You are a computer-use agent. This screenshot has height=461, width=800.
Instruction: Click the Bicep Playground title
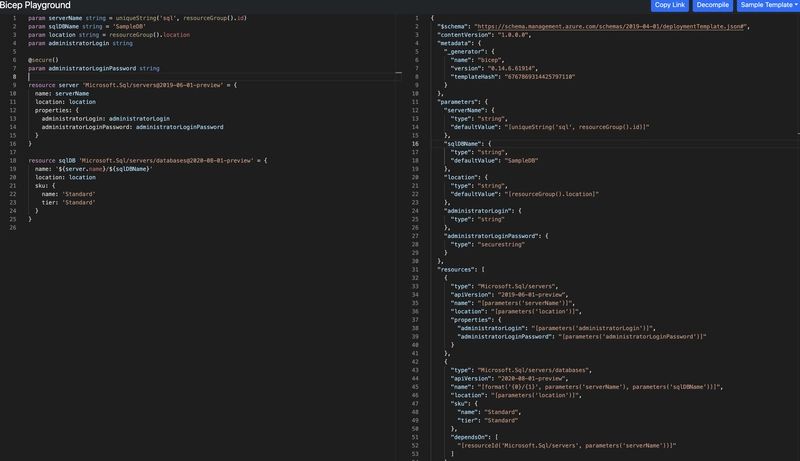(x=35, y=5)
